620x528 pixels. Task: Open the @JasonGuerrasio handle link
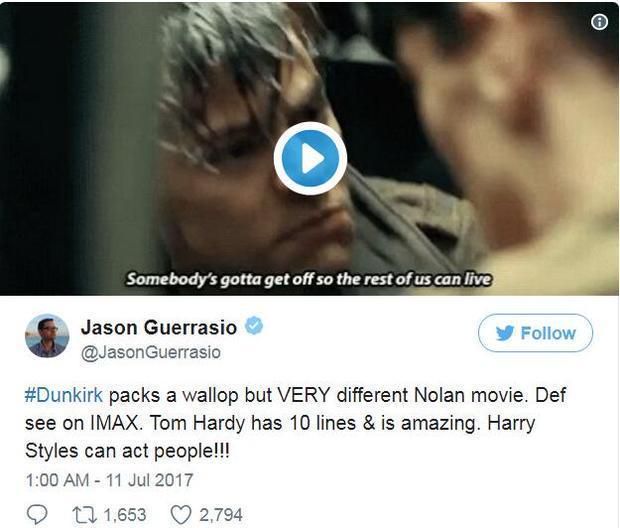tap(151, 352)
